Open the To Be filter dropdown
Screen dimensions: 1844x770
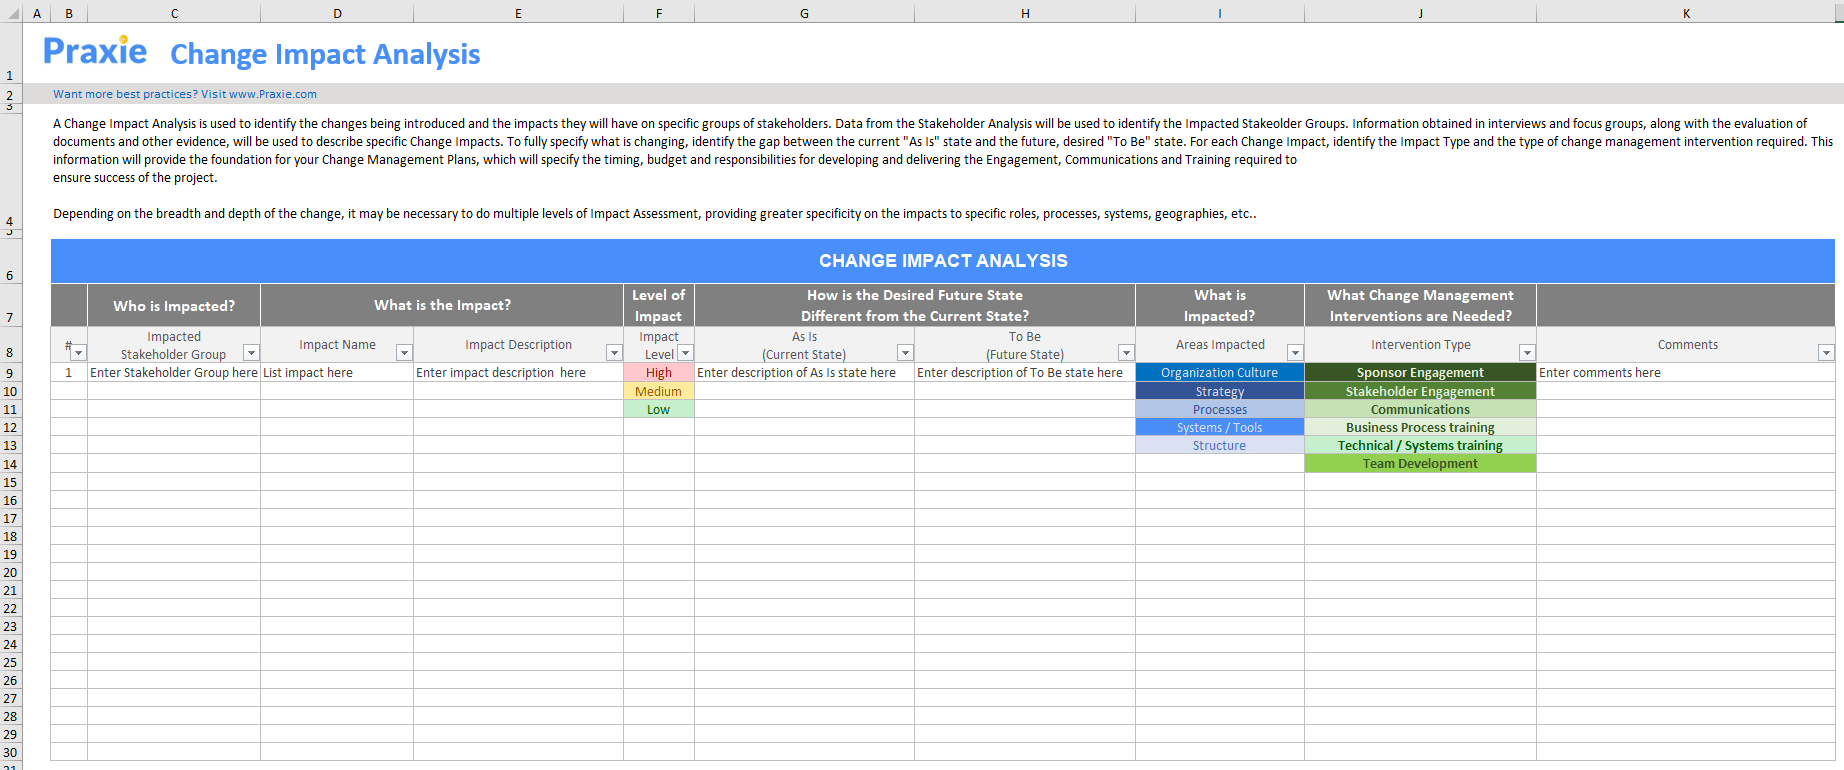click(x=1126, y=353)
